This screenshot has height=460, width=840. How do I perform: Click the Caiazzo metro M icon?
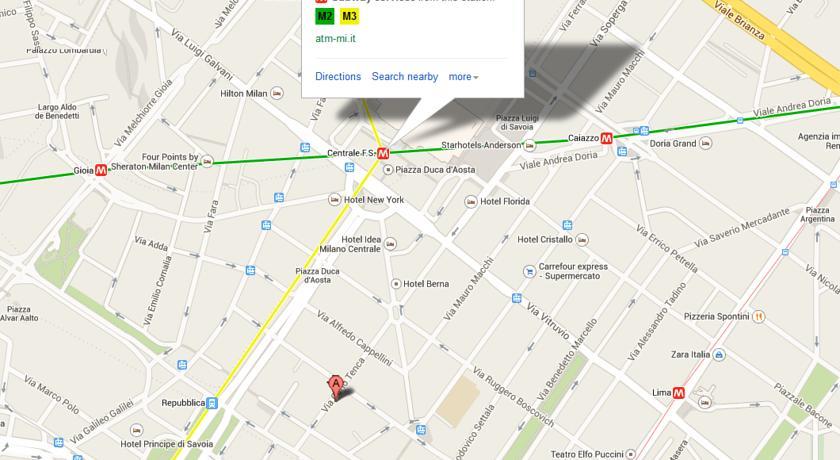[606, 138]
